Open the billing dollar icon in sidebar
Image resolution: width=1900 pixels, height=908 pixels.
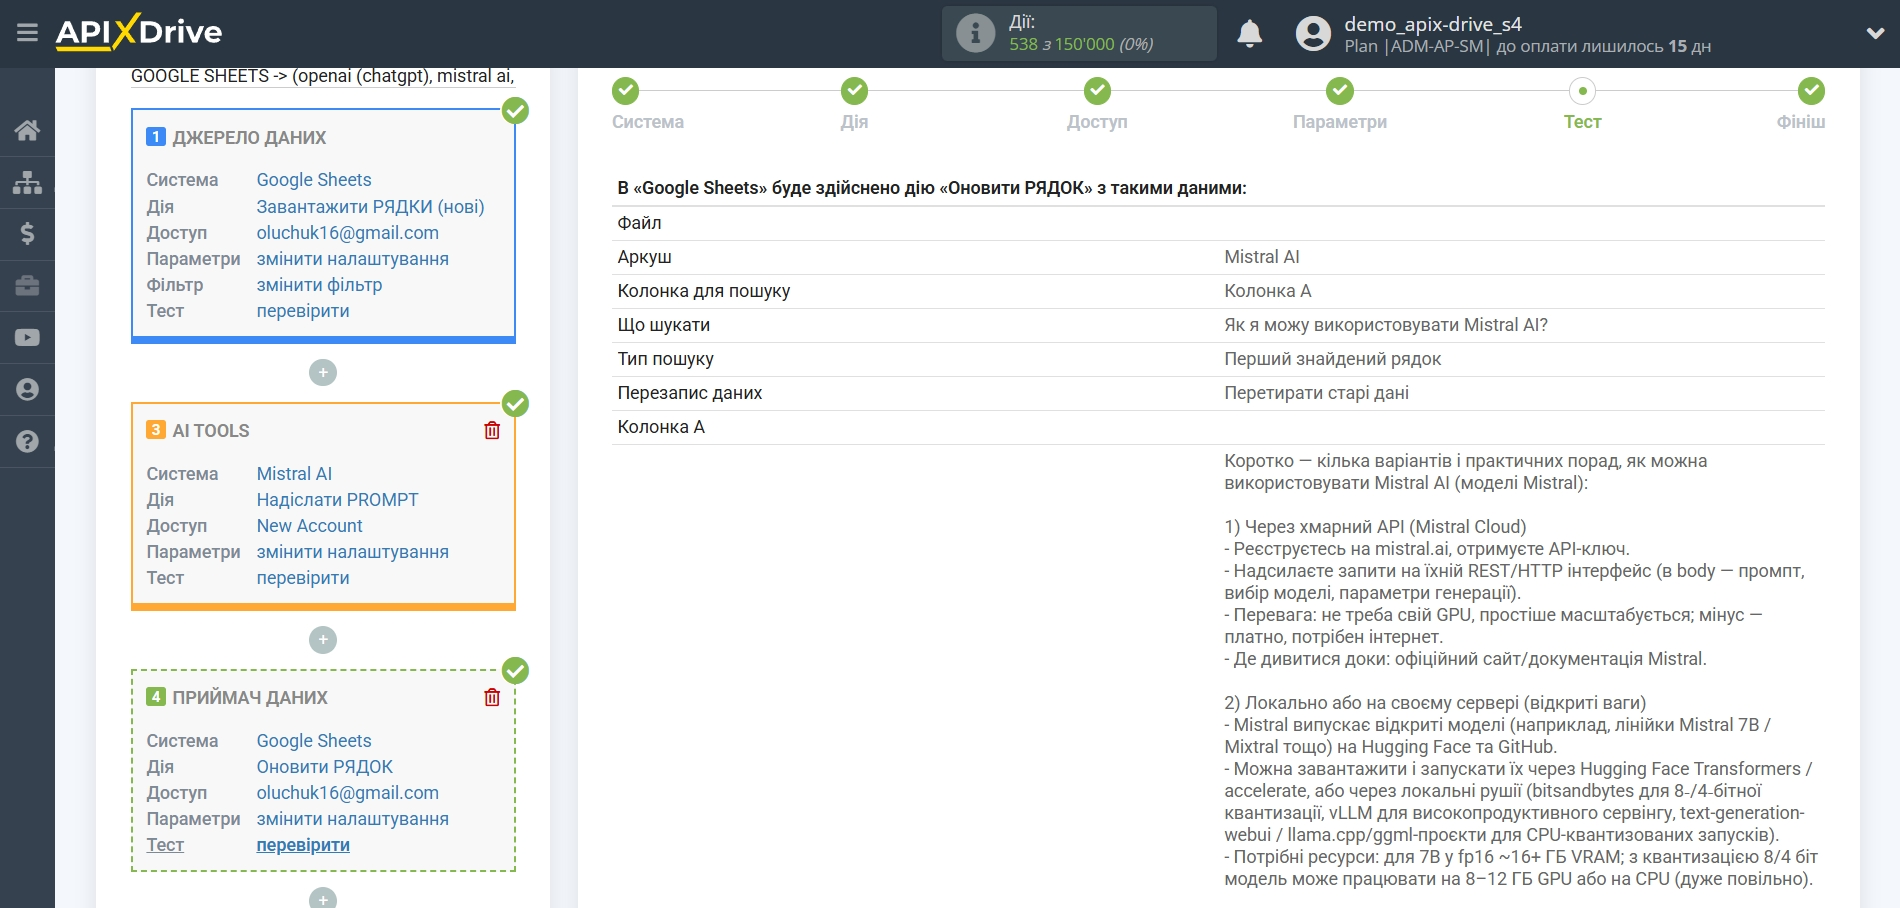coord(27,234)
